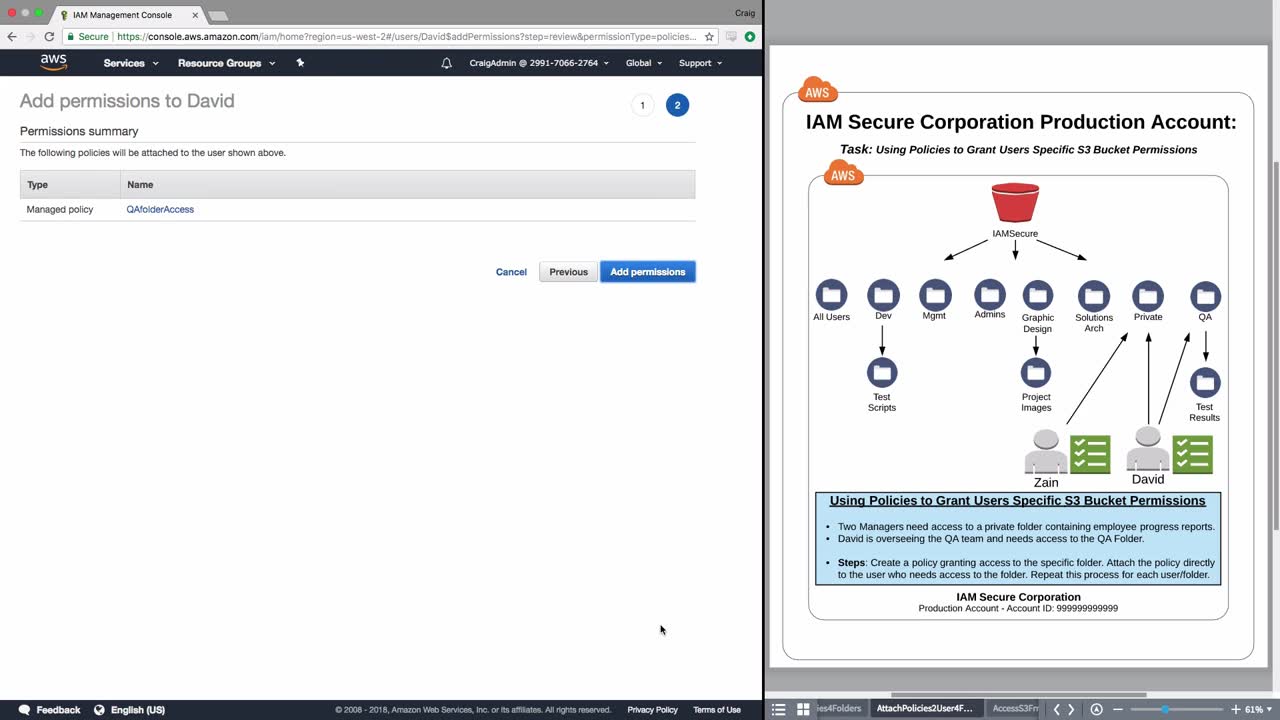Click the Feedback speech bubble icon

tap(24, 710)
